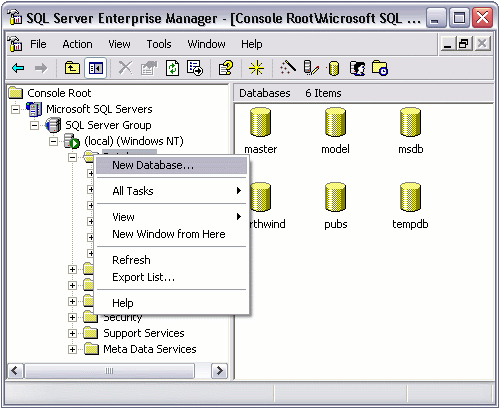Open the Action menu
The height and width of the screenshot is (408, 499).
77,44
